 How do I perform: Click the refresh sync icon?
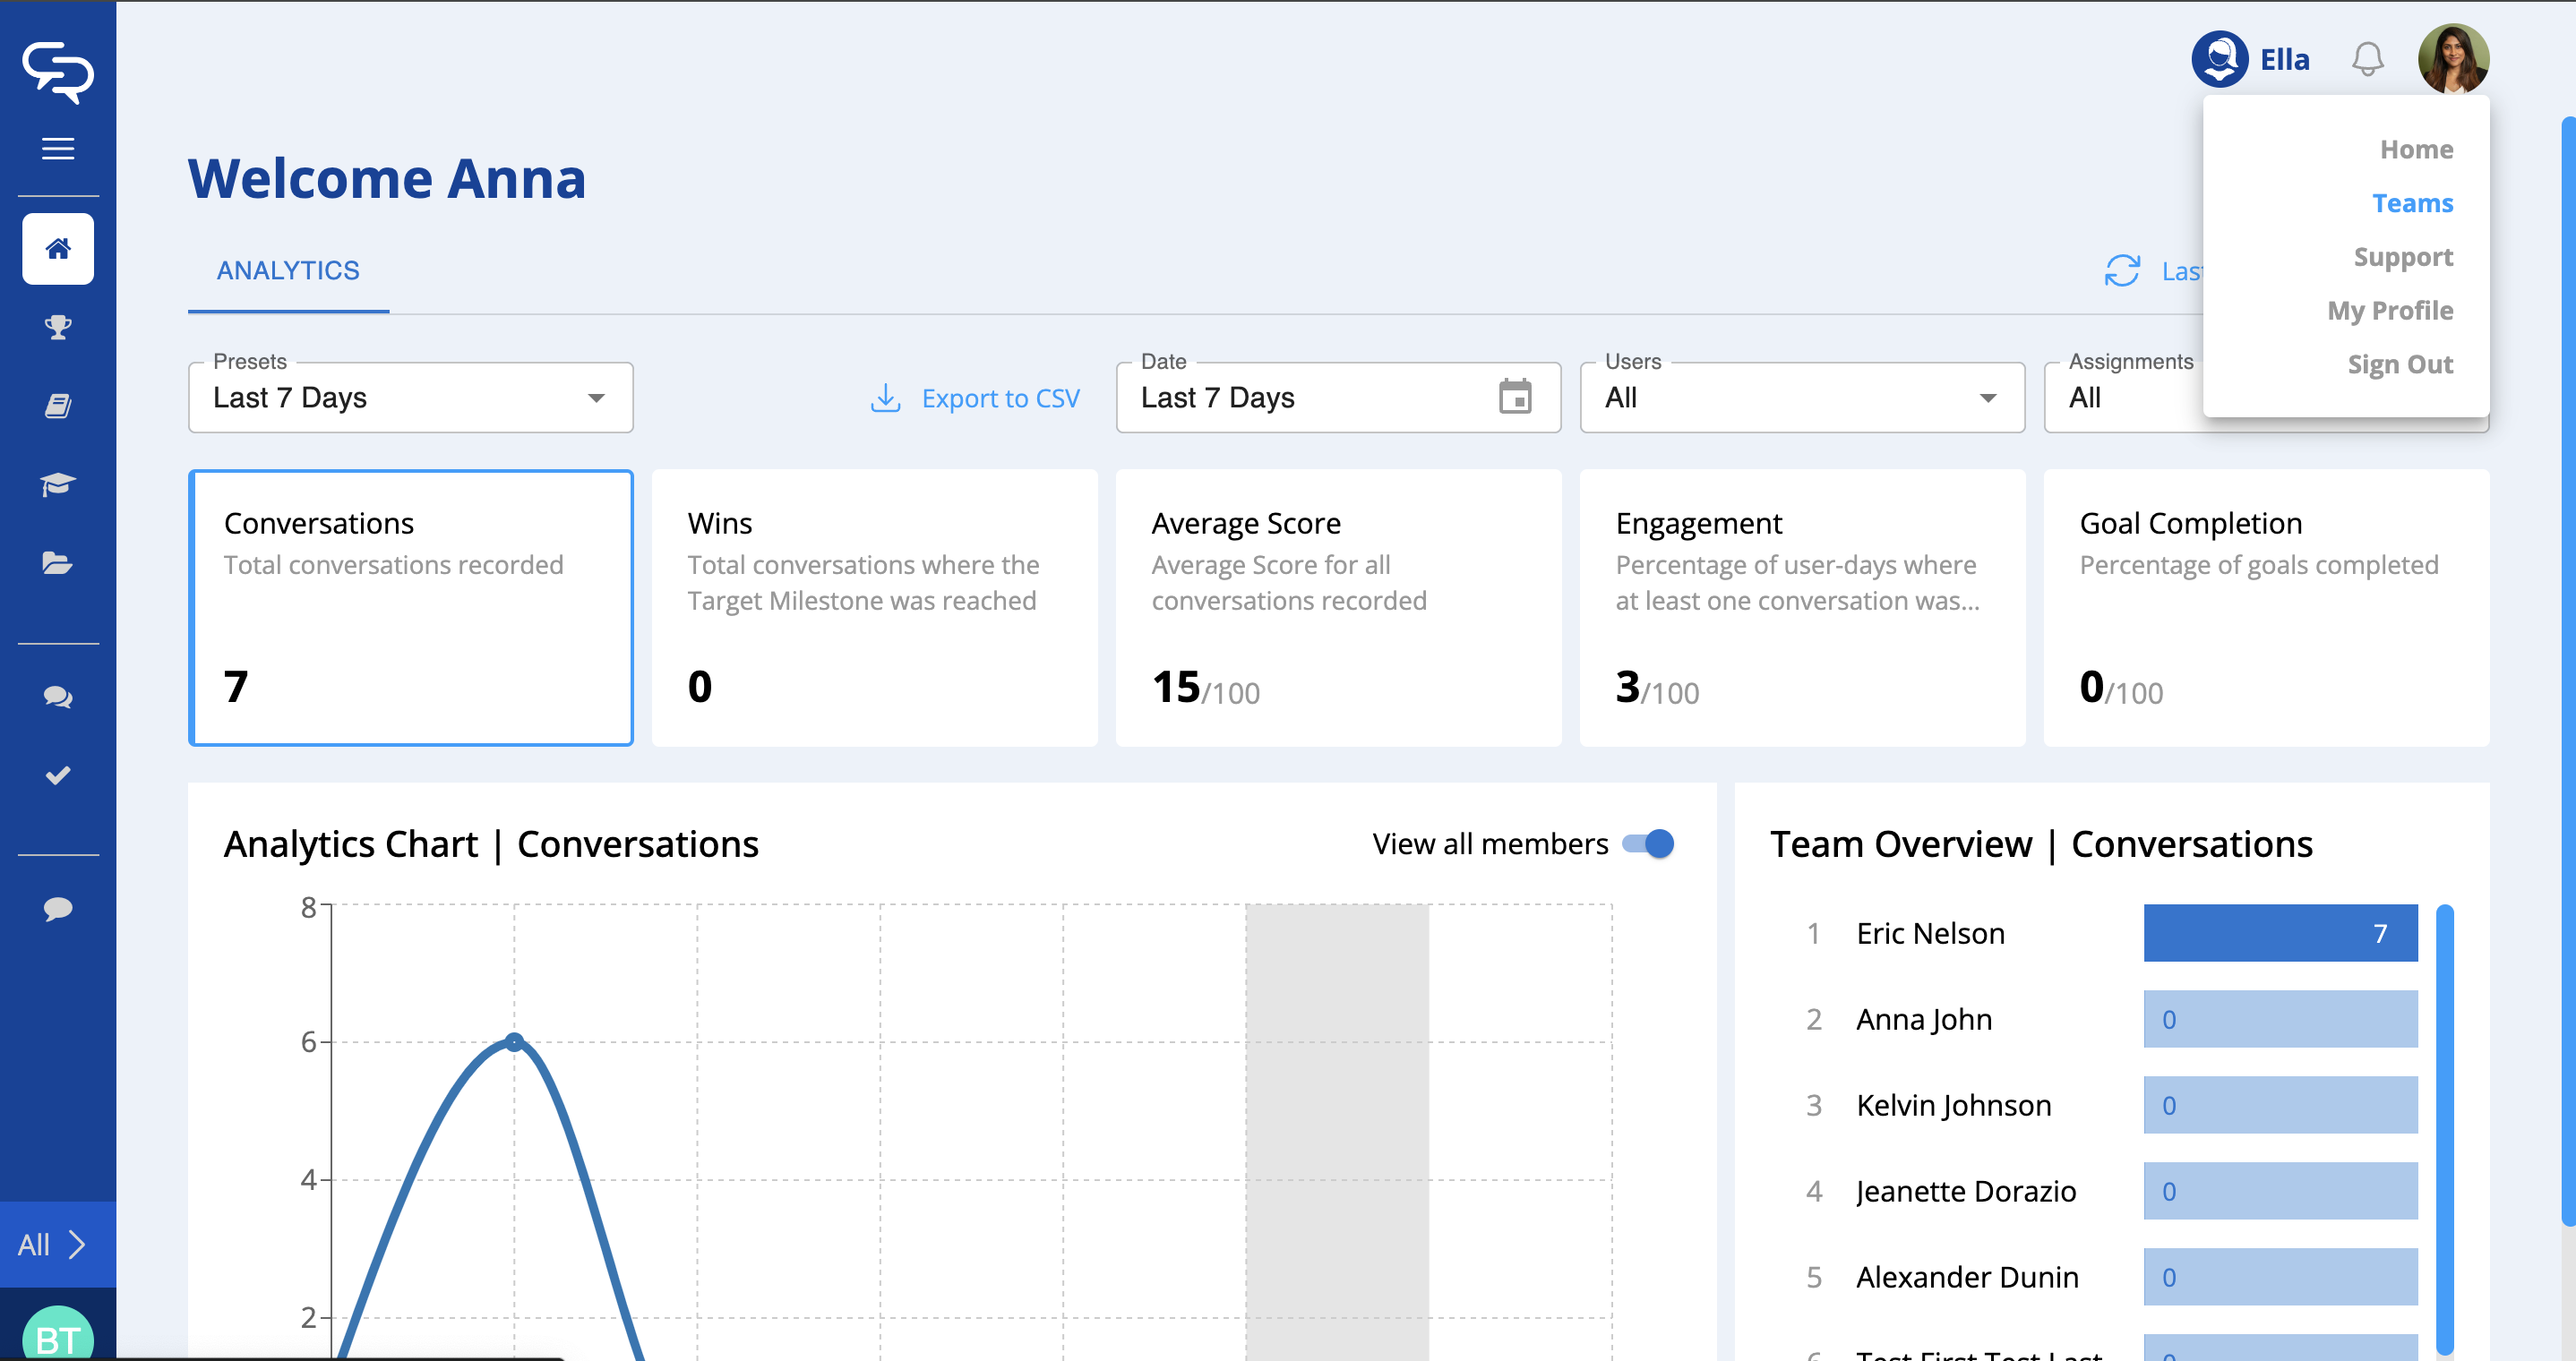(2121, 271)
